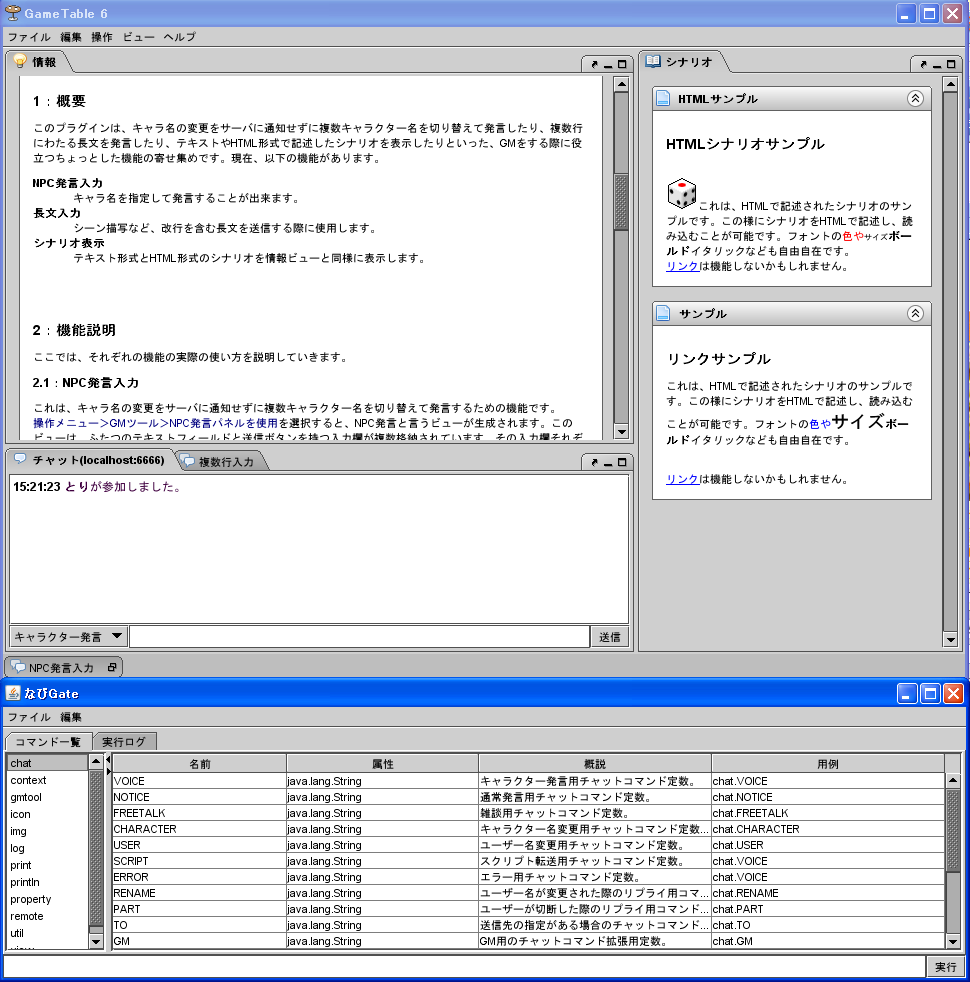The width and height of the screenshot is (970, 982).
Task: Minimize the 情報 info panel
Action: 608,65
